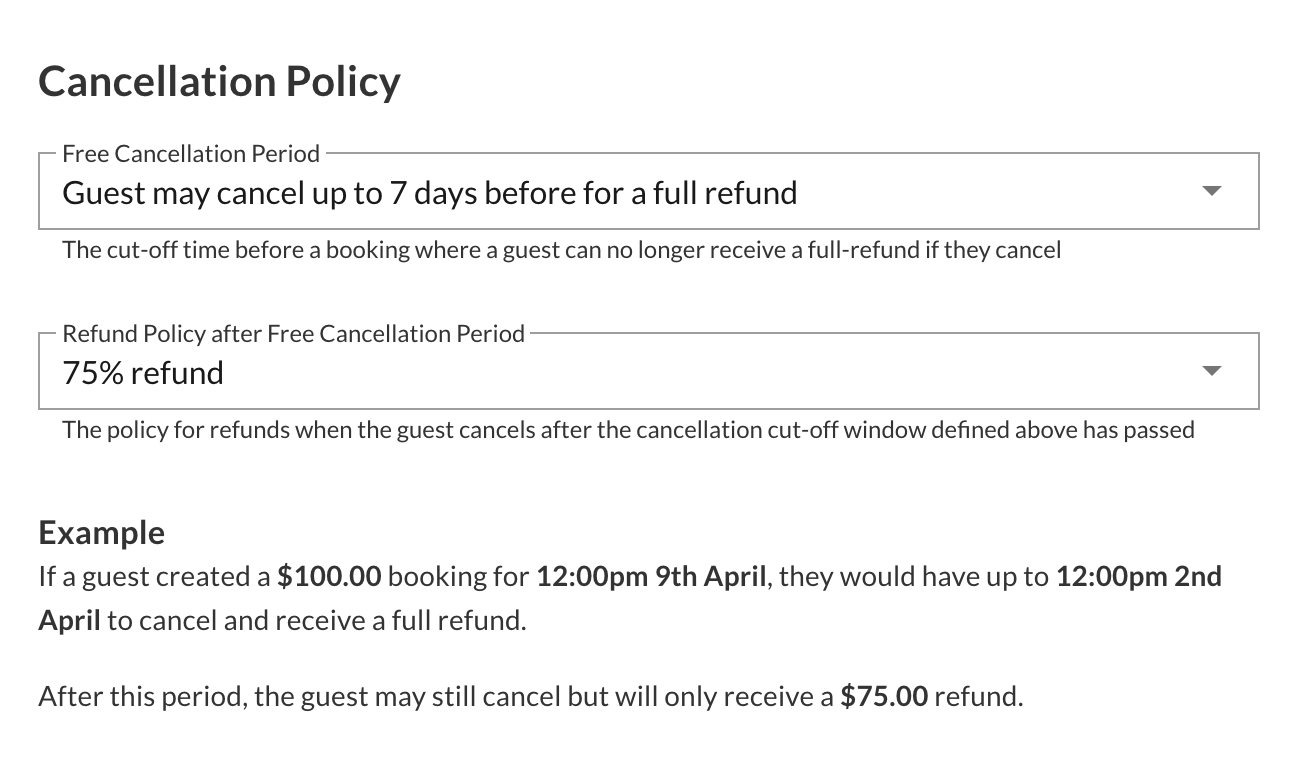1298x778 pixels.
Task: Click the Free Cancellation Period label
Action: click(190, 153)
